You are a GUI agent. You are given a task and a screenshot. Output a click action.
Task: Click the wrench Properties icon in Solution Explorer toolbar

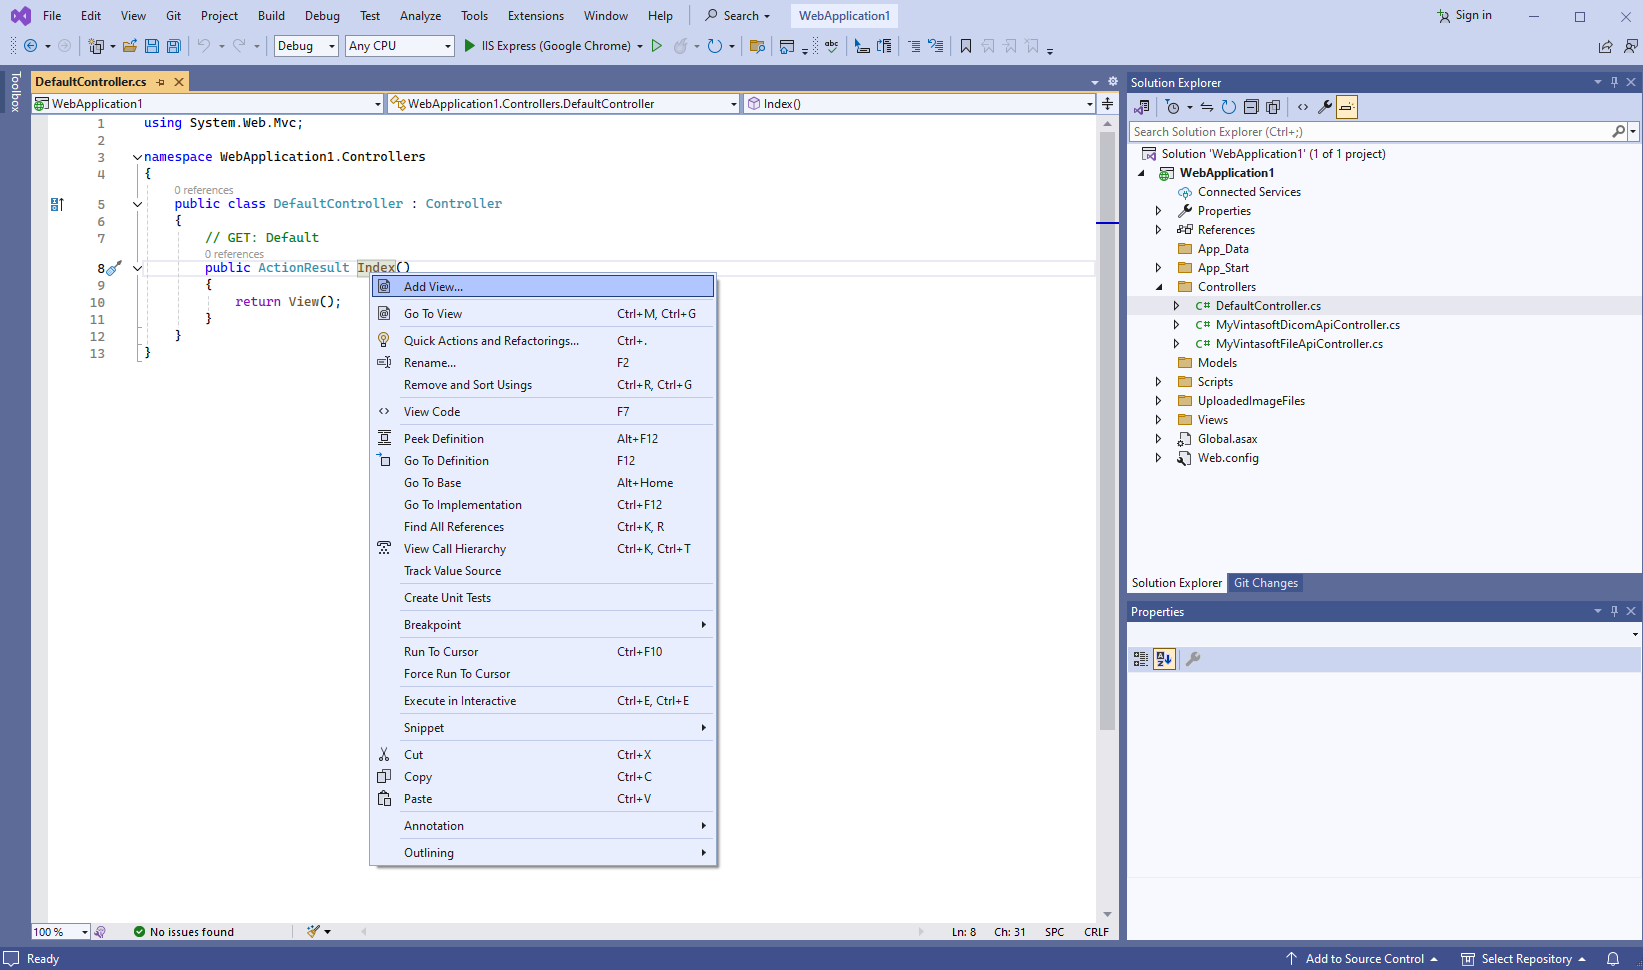pyautogui.click(x=1325, y=107)
